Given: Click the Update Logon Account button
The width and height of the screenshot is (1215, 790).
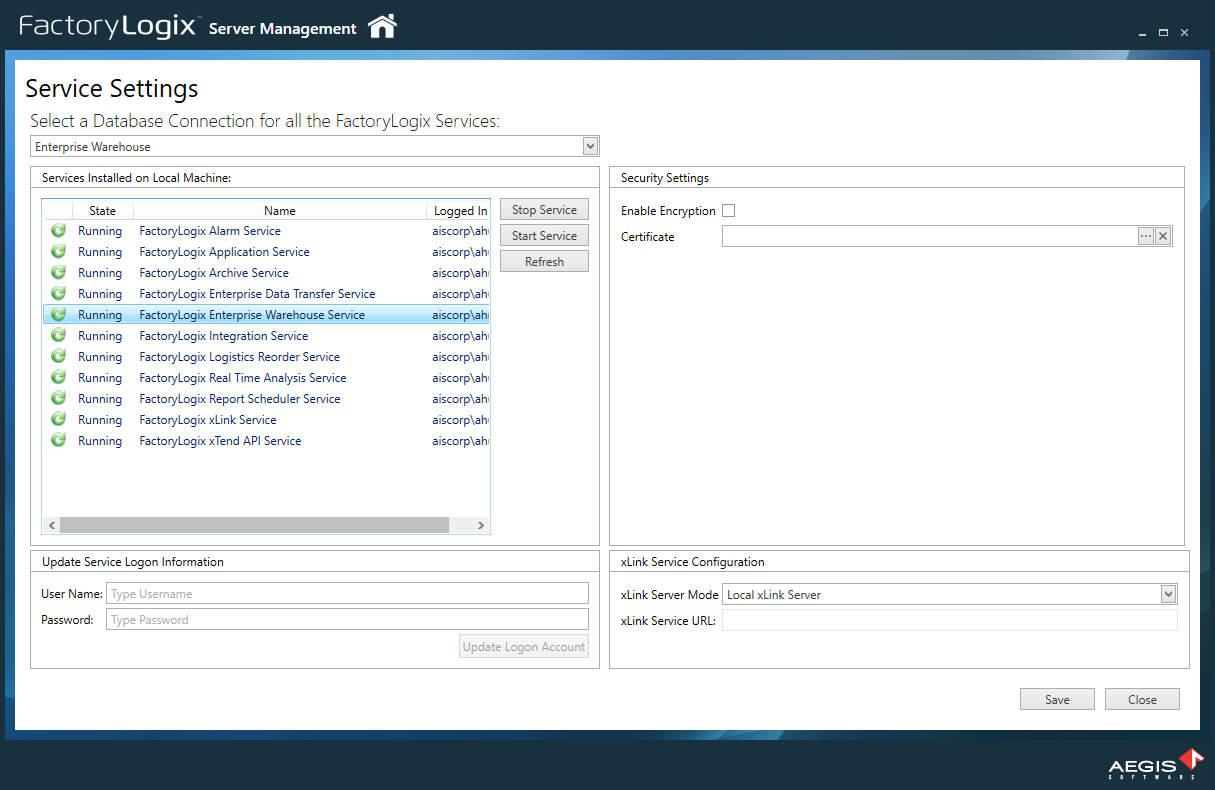Looking at the screenshot, I should 523,645.
